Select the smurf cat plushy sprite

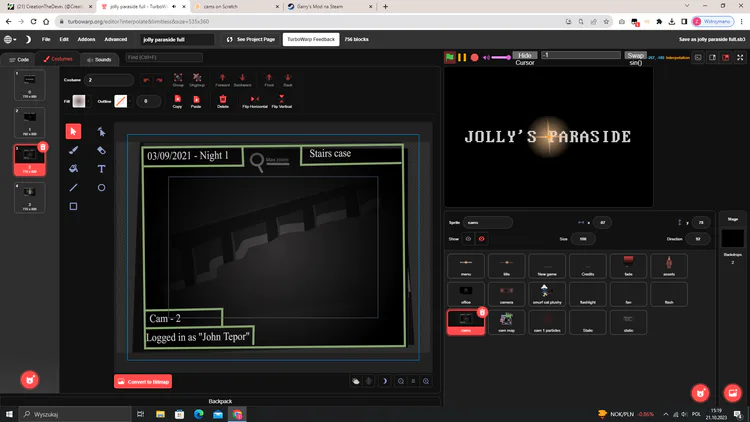pos(547,294)
